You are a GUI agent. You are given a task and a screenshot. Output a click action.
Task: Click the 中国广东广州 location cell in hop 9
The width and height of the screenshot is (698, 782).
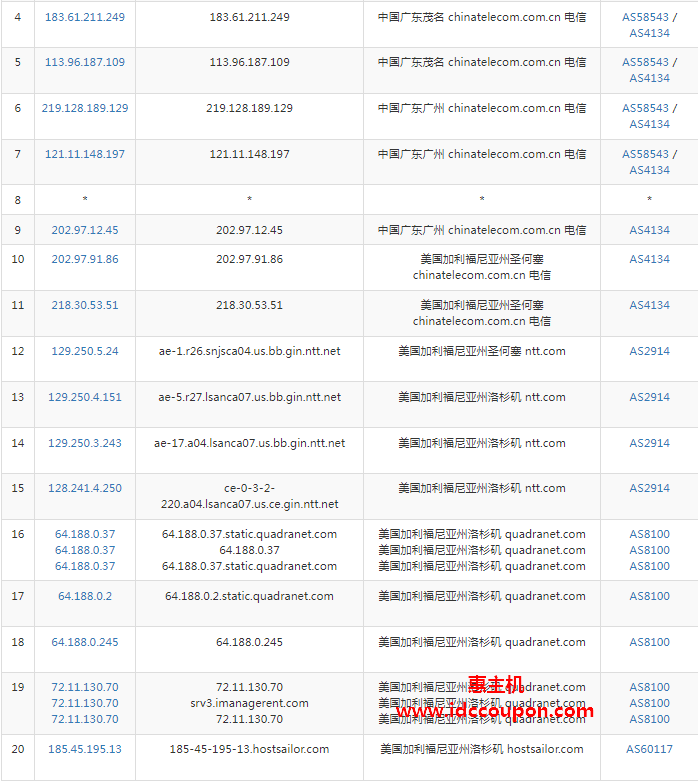tap(482, 230)
